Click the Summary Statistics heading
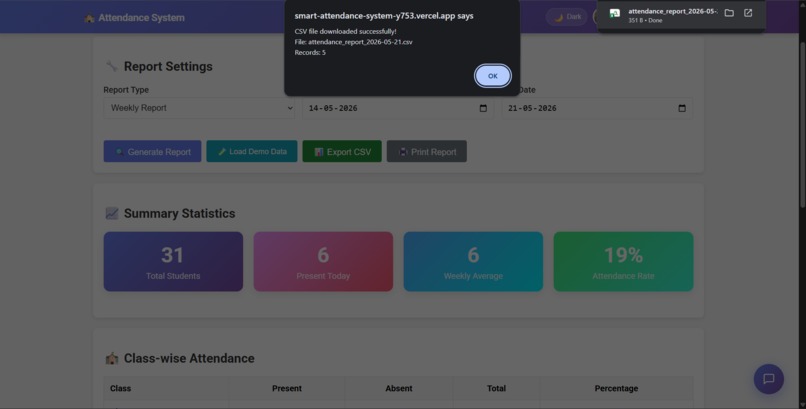The height and width of the screenshot is (409, 806). pos(170,213)
